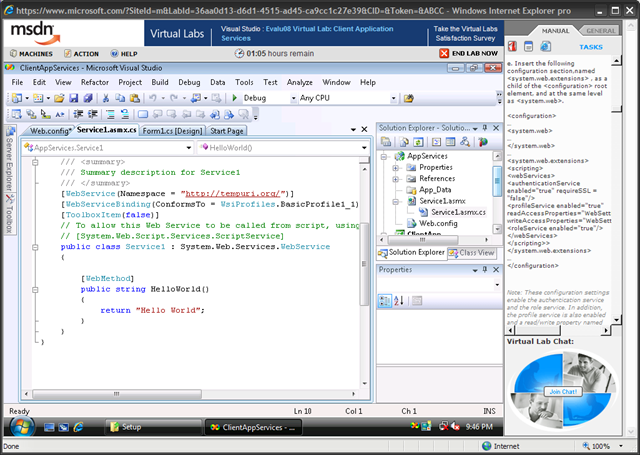Collapse the HelloWorld method code region
Screen dimensions: 640x455
click(35, 290)
